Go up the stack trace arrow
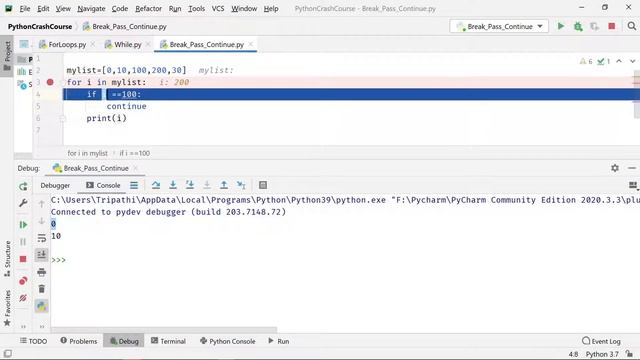 (41, 203)
